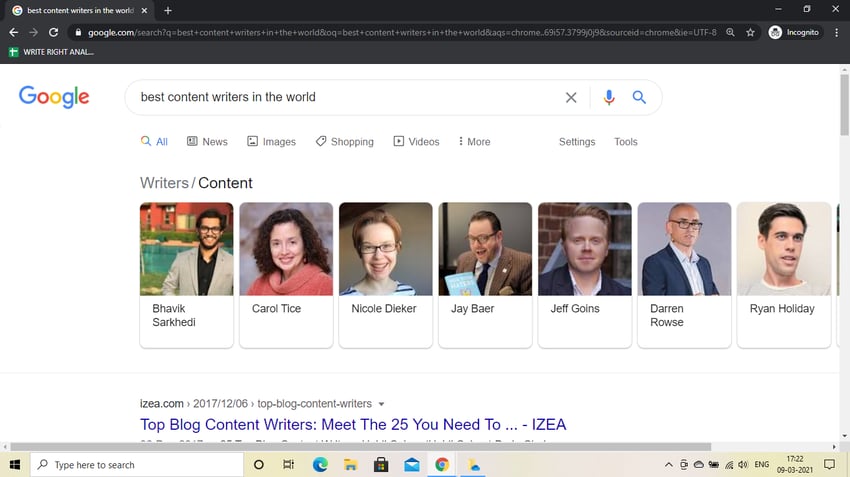Click the padlock site info icon
The image size is (850, 477).
(78, 33)
